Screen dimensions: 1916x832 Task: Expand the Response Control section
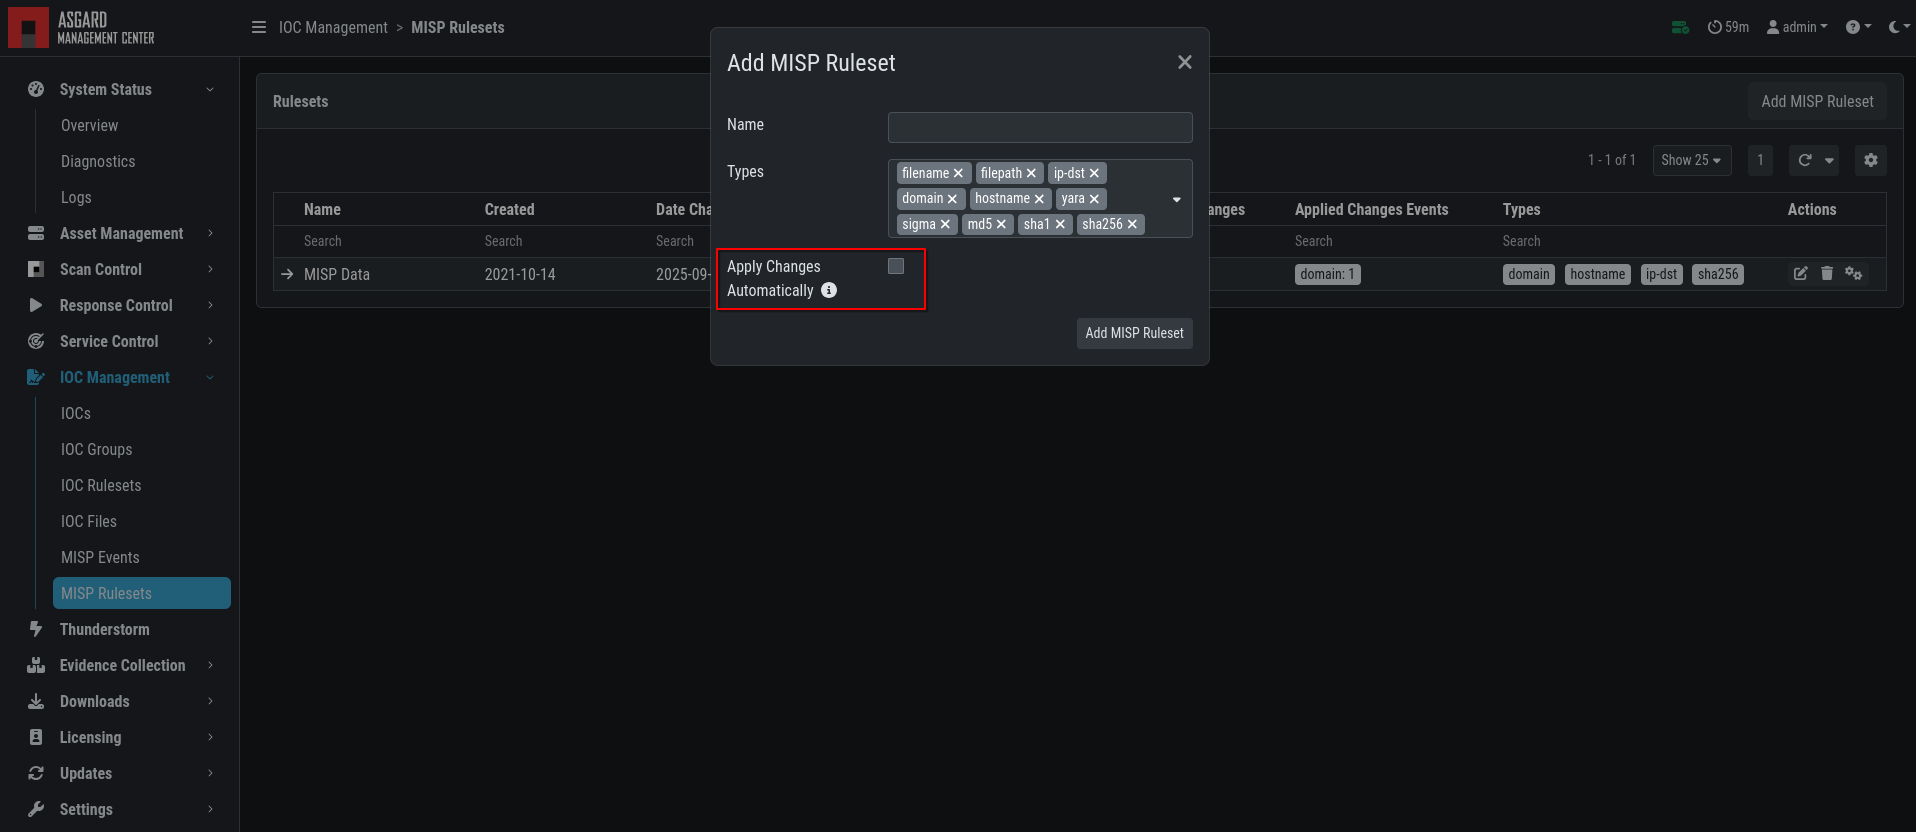120,305
